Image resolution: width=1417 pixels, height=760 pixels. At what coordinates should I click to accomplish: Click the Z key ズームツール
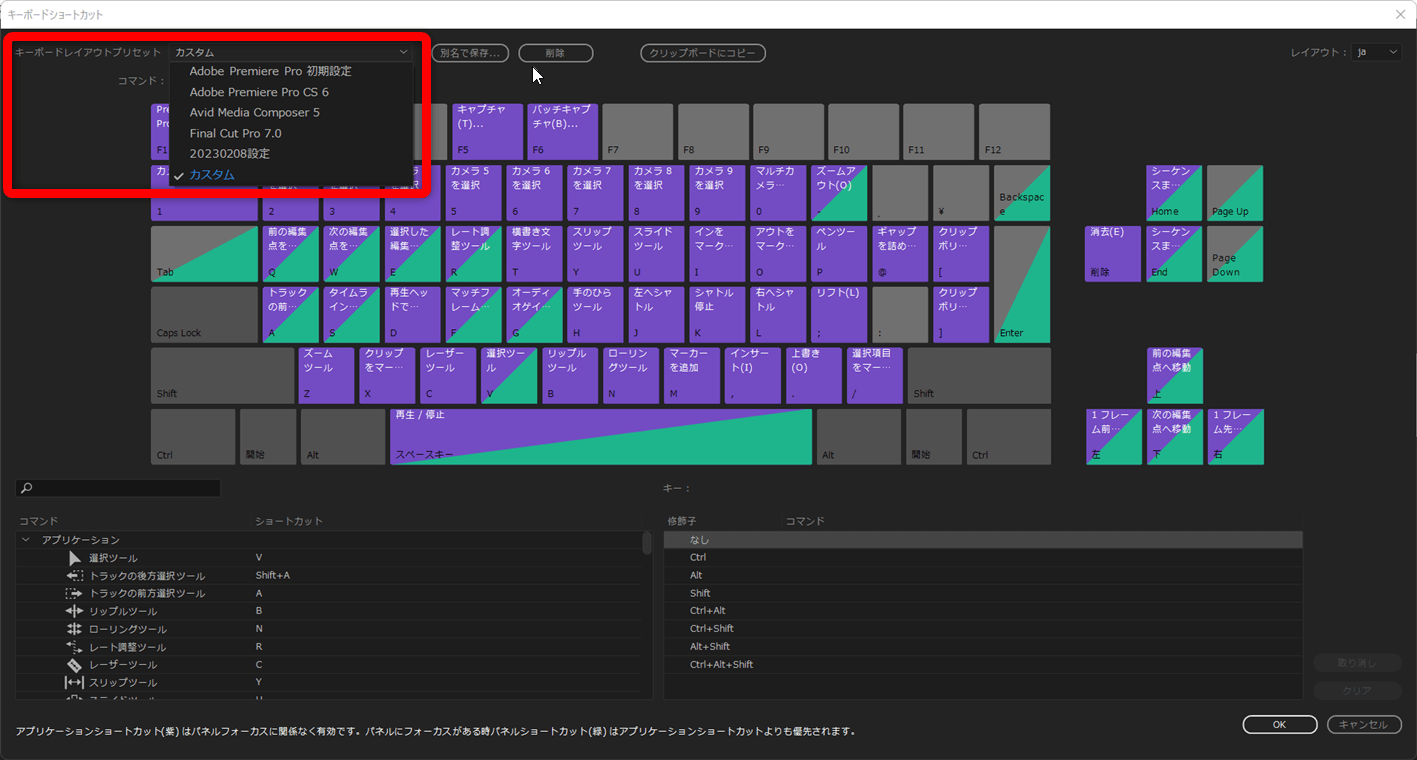tap(326, 376)
